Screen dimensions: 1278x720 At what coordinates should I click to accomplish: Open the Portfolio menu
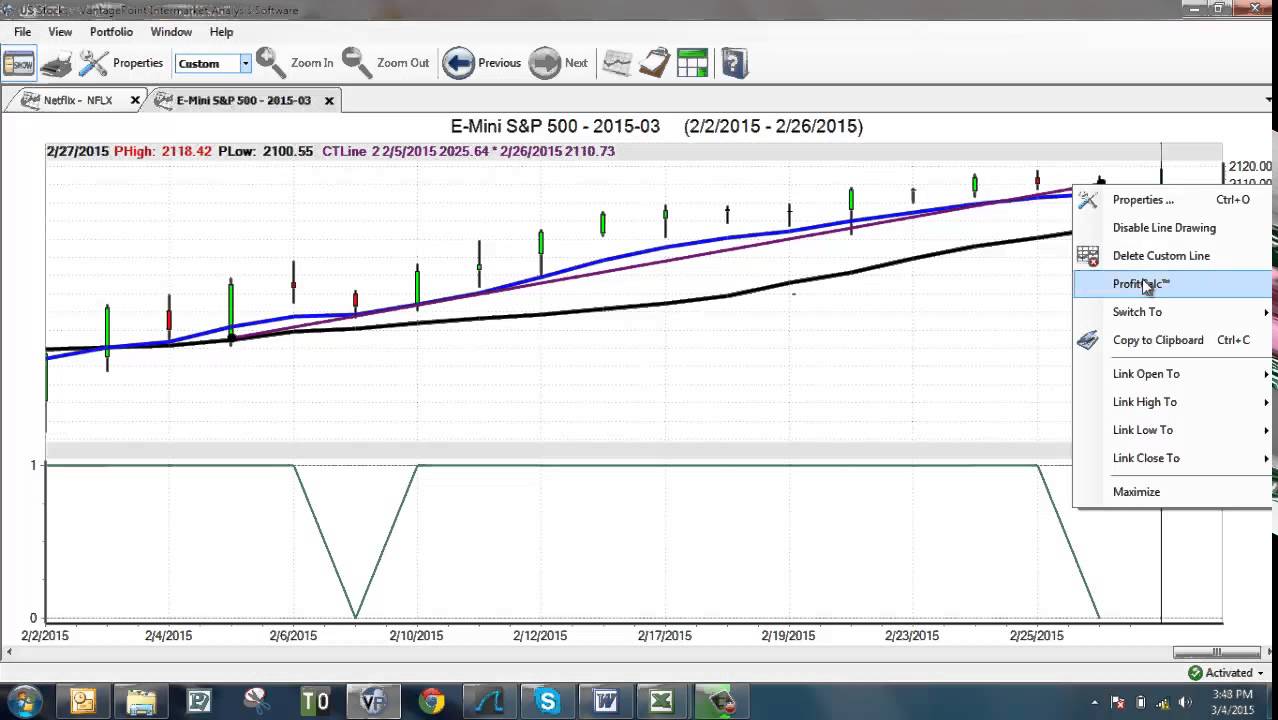coord(111,32)
